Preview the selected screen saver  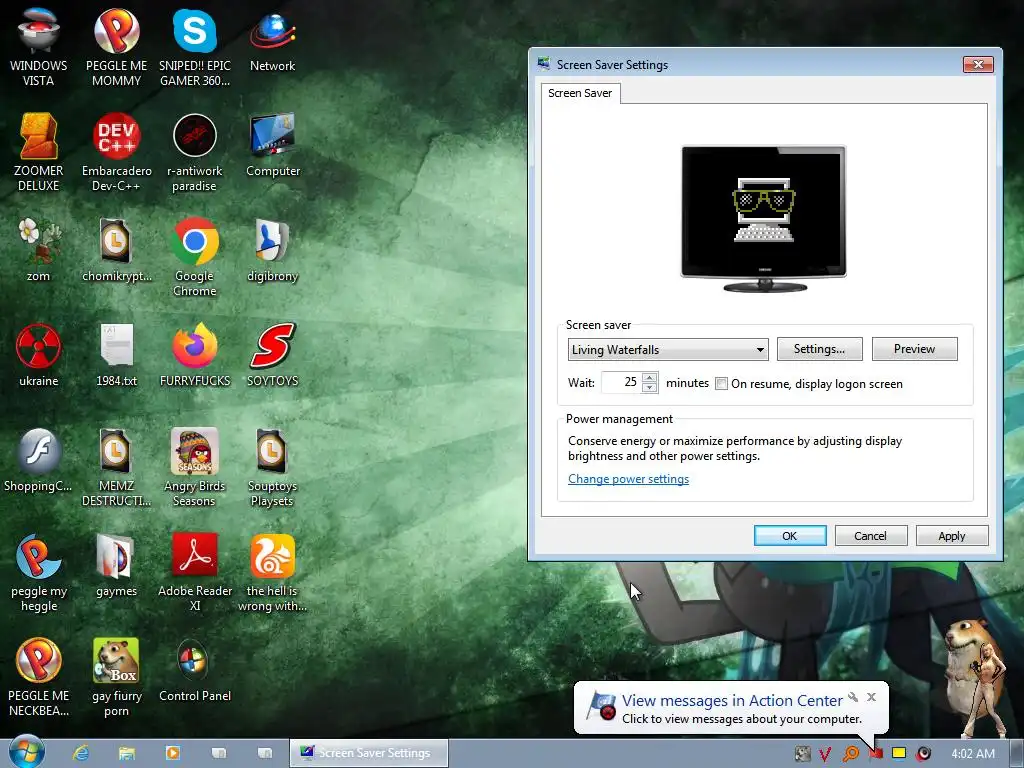pyautogui.click(x=914, y=349)
